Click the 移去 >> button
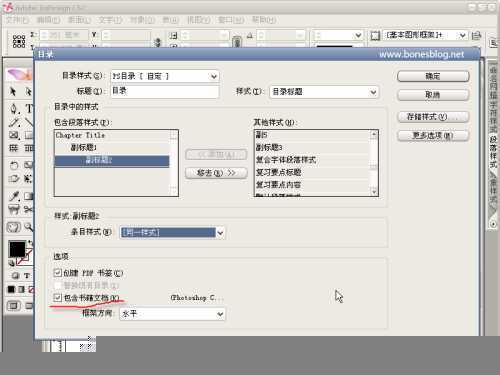500x375 pixels. coord(216,173)
